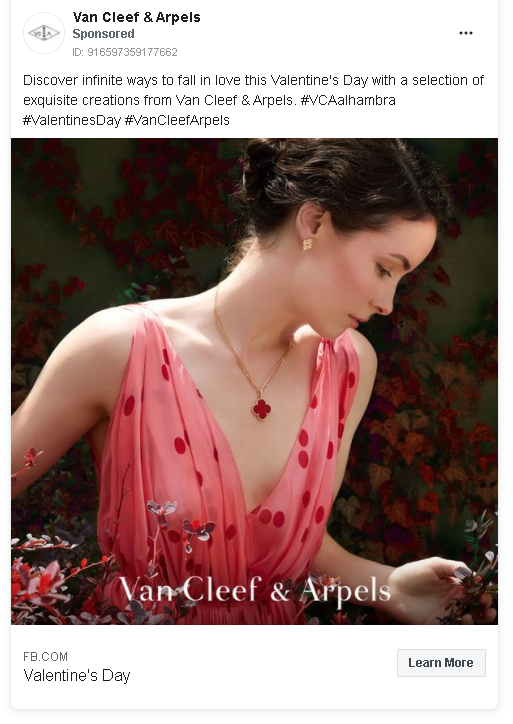Image resolution: width=513 pixels, height=724 pixels.
Task: Click the red clover pendant in the photo
Action: pyautogui.click(x=261, y=409)
